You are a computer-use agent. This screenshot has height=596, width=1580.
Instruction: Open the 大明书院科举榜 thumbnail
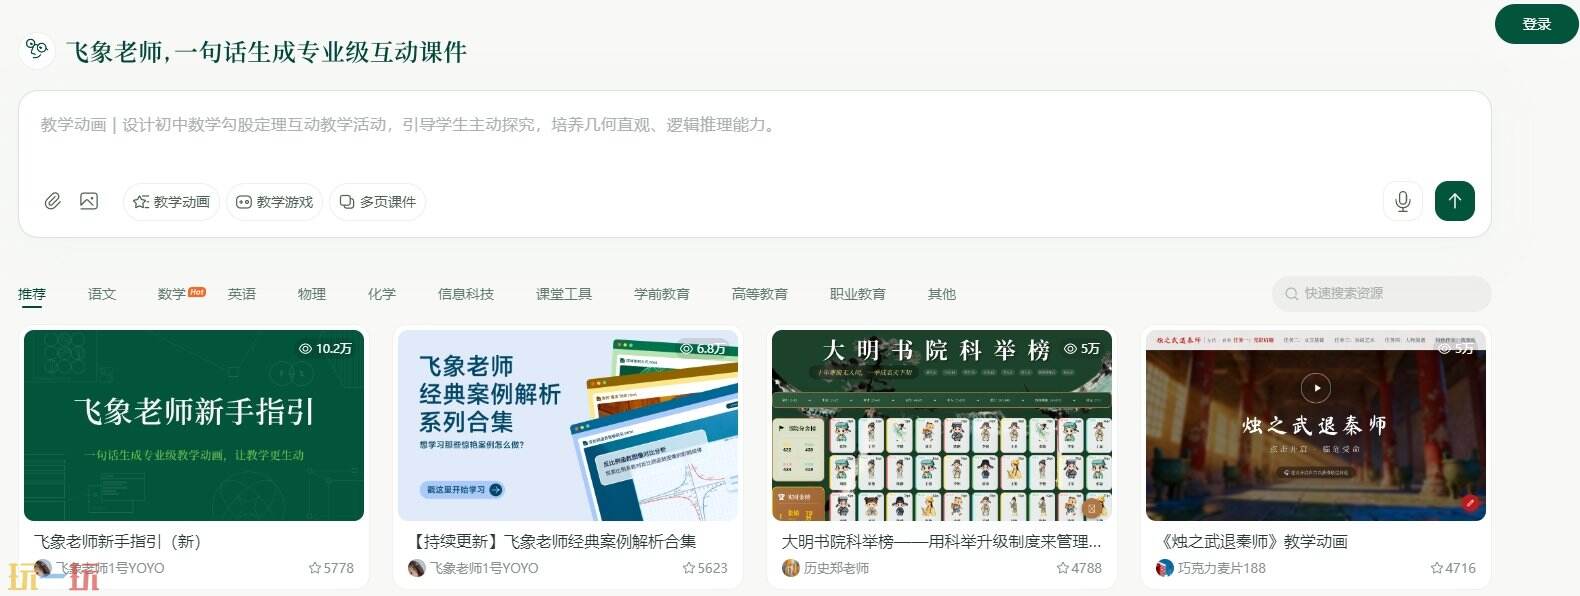click(x=942, y=425)
